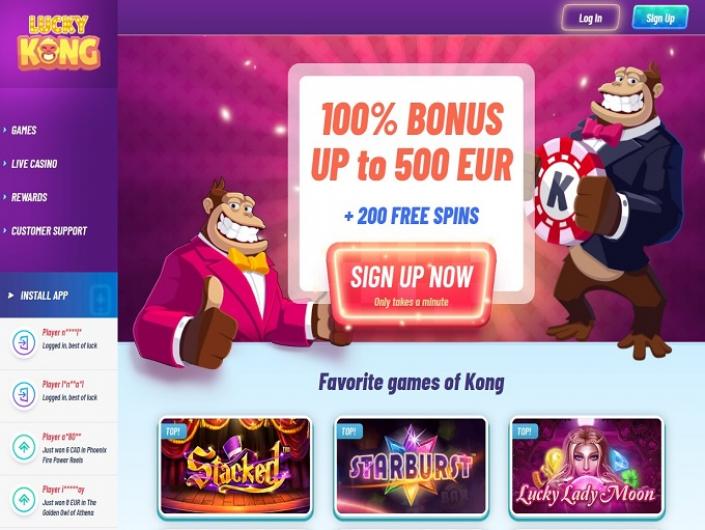Expand the Games menu arrow
The height and width of the screenshot is (530, 705).
tap(4, 130)
